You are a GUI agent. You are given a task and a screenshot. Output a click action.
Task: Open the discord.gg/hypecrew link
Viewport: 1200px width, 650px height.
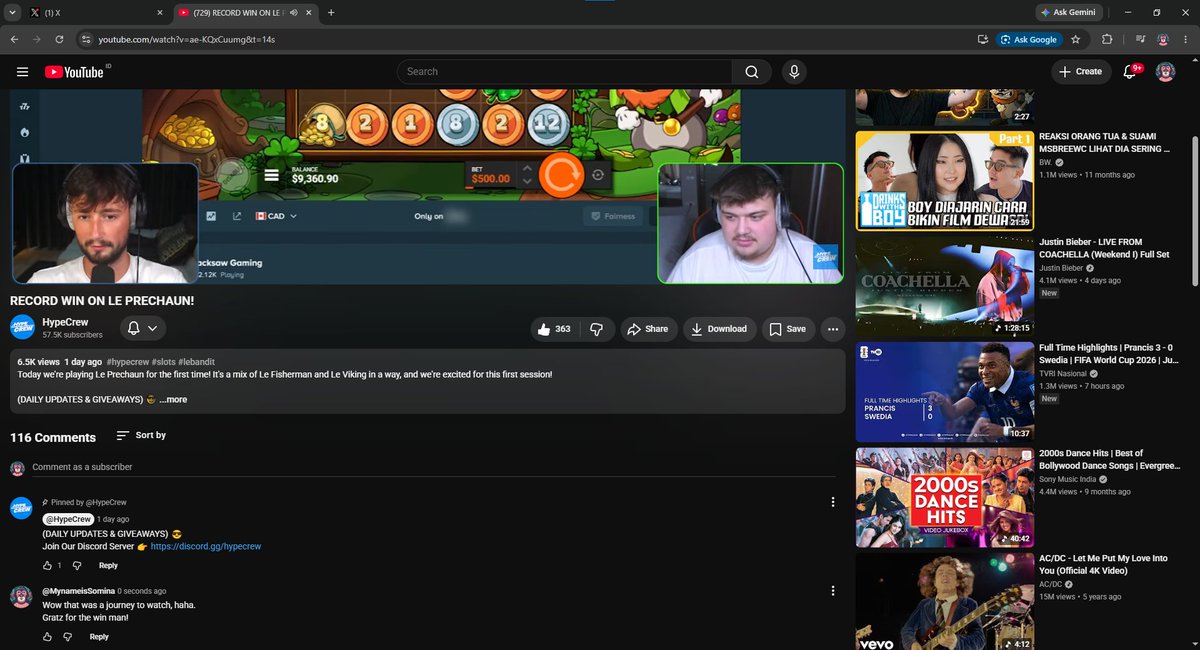click(206, 547)
